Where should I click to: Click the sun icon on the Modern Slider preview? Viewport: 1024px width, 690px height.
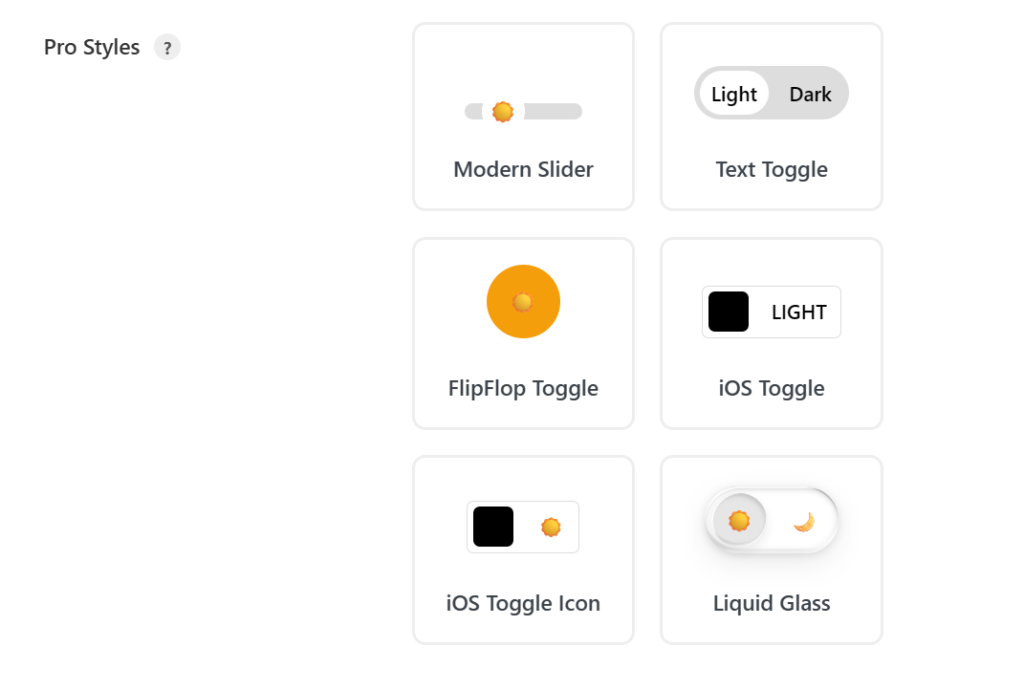click(502, 111)
